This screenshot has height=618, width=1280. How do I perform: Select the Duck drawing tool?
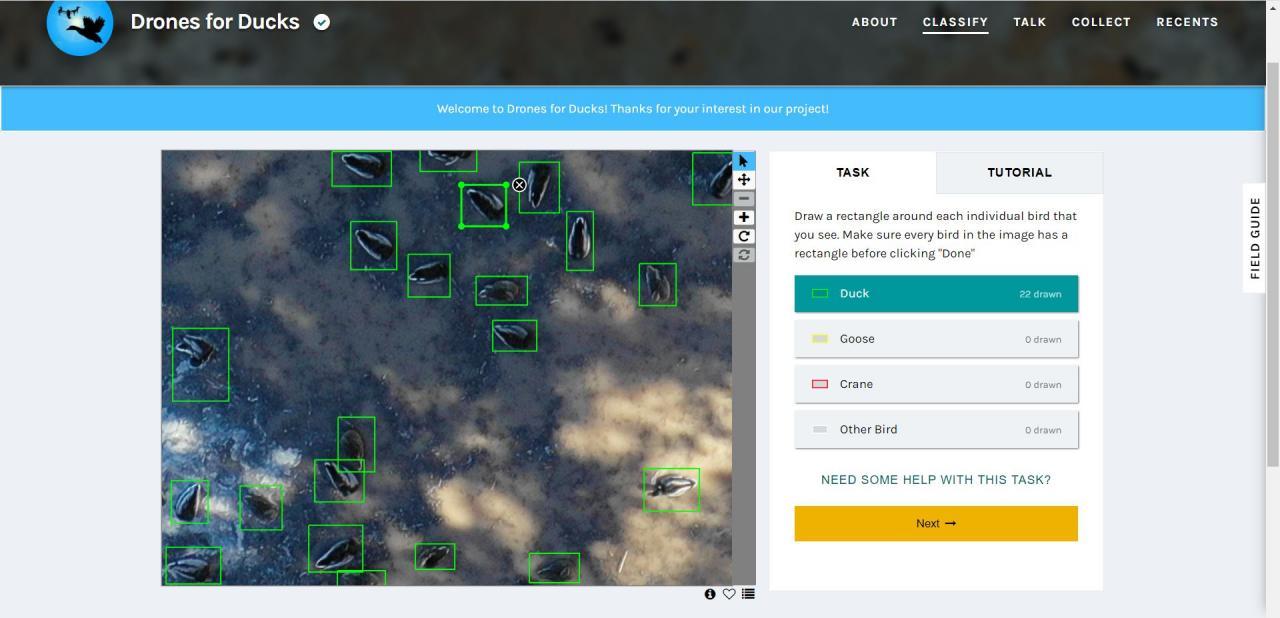click(x=936, y=294)
